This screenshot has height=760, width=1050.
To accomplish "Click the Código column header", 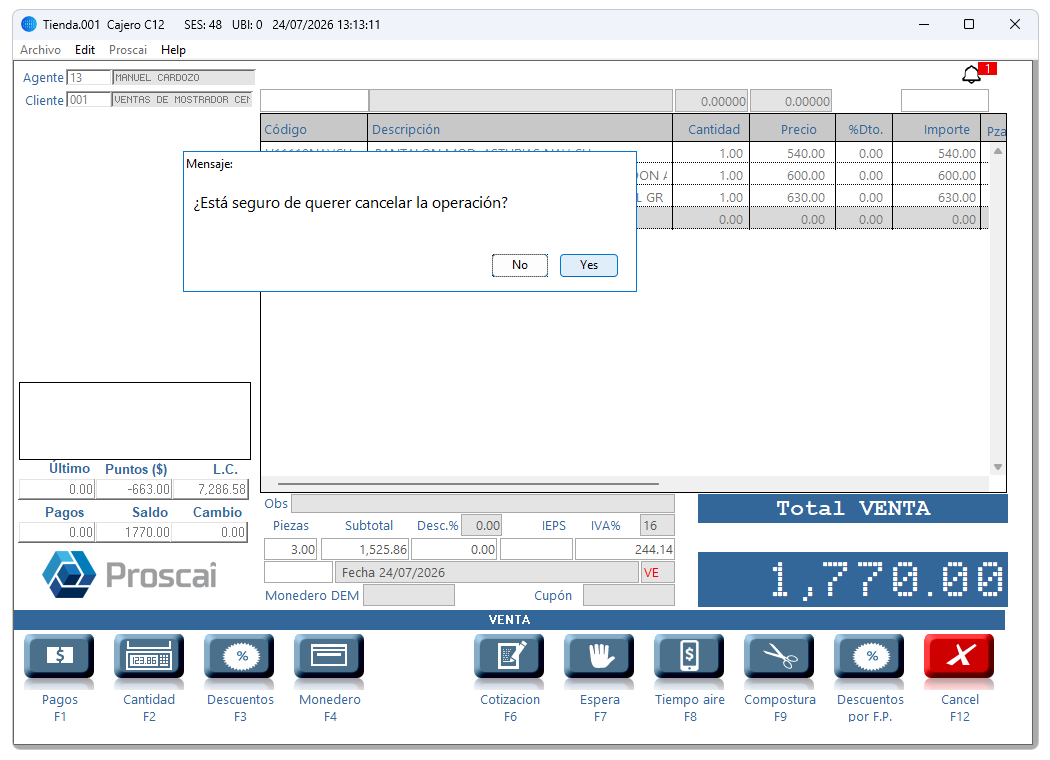I will 314,129.
